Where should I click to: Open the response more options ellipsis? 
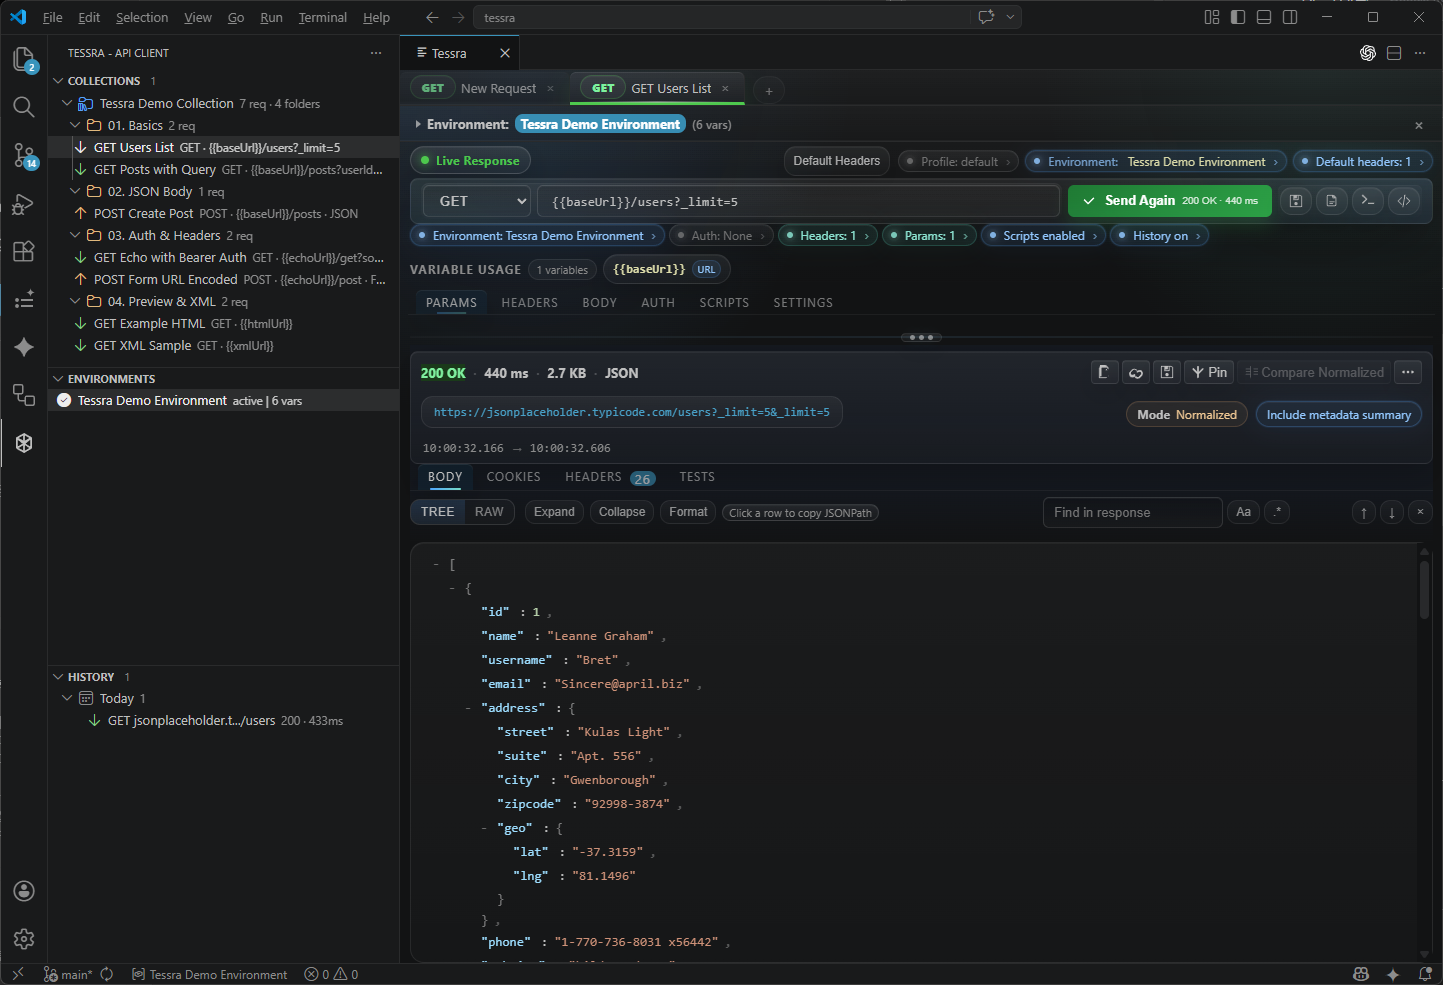click(1408, 372)
